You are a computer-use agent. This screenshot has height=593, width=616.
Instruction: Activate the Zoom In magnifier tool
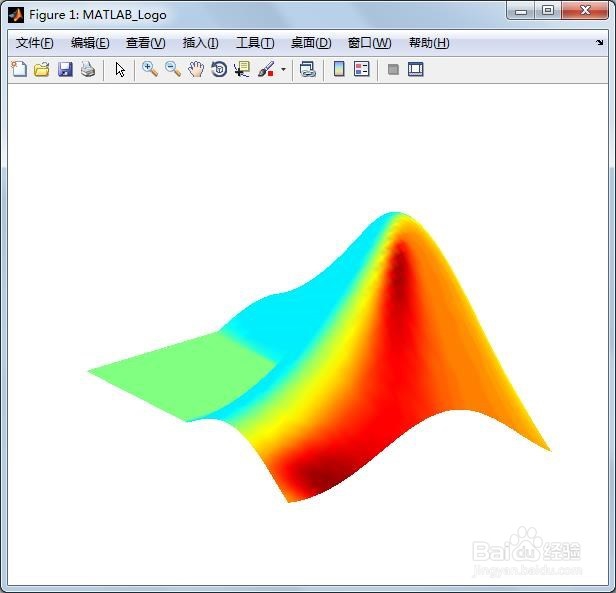point(150,69)
